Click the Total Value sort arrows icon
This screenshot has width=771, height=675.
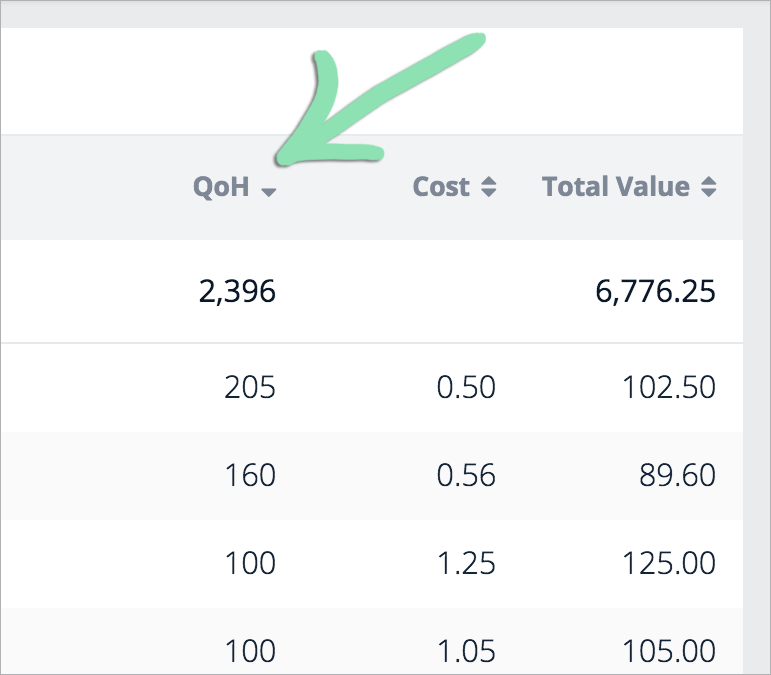tap(708, 187)
